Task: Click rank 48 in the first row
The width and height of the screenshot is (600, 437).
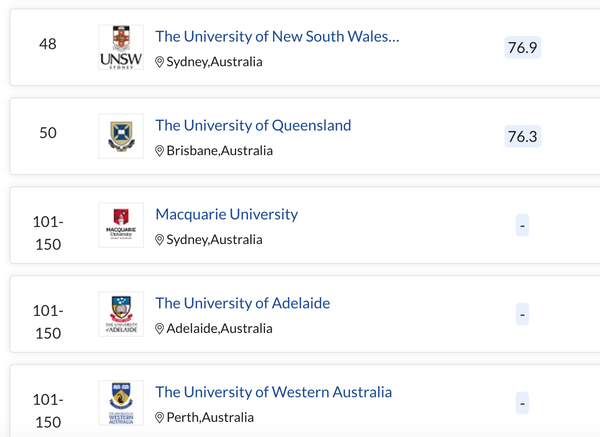Action: [x=48, y=44]
